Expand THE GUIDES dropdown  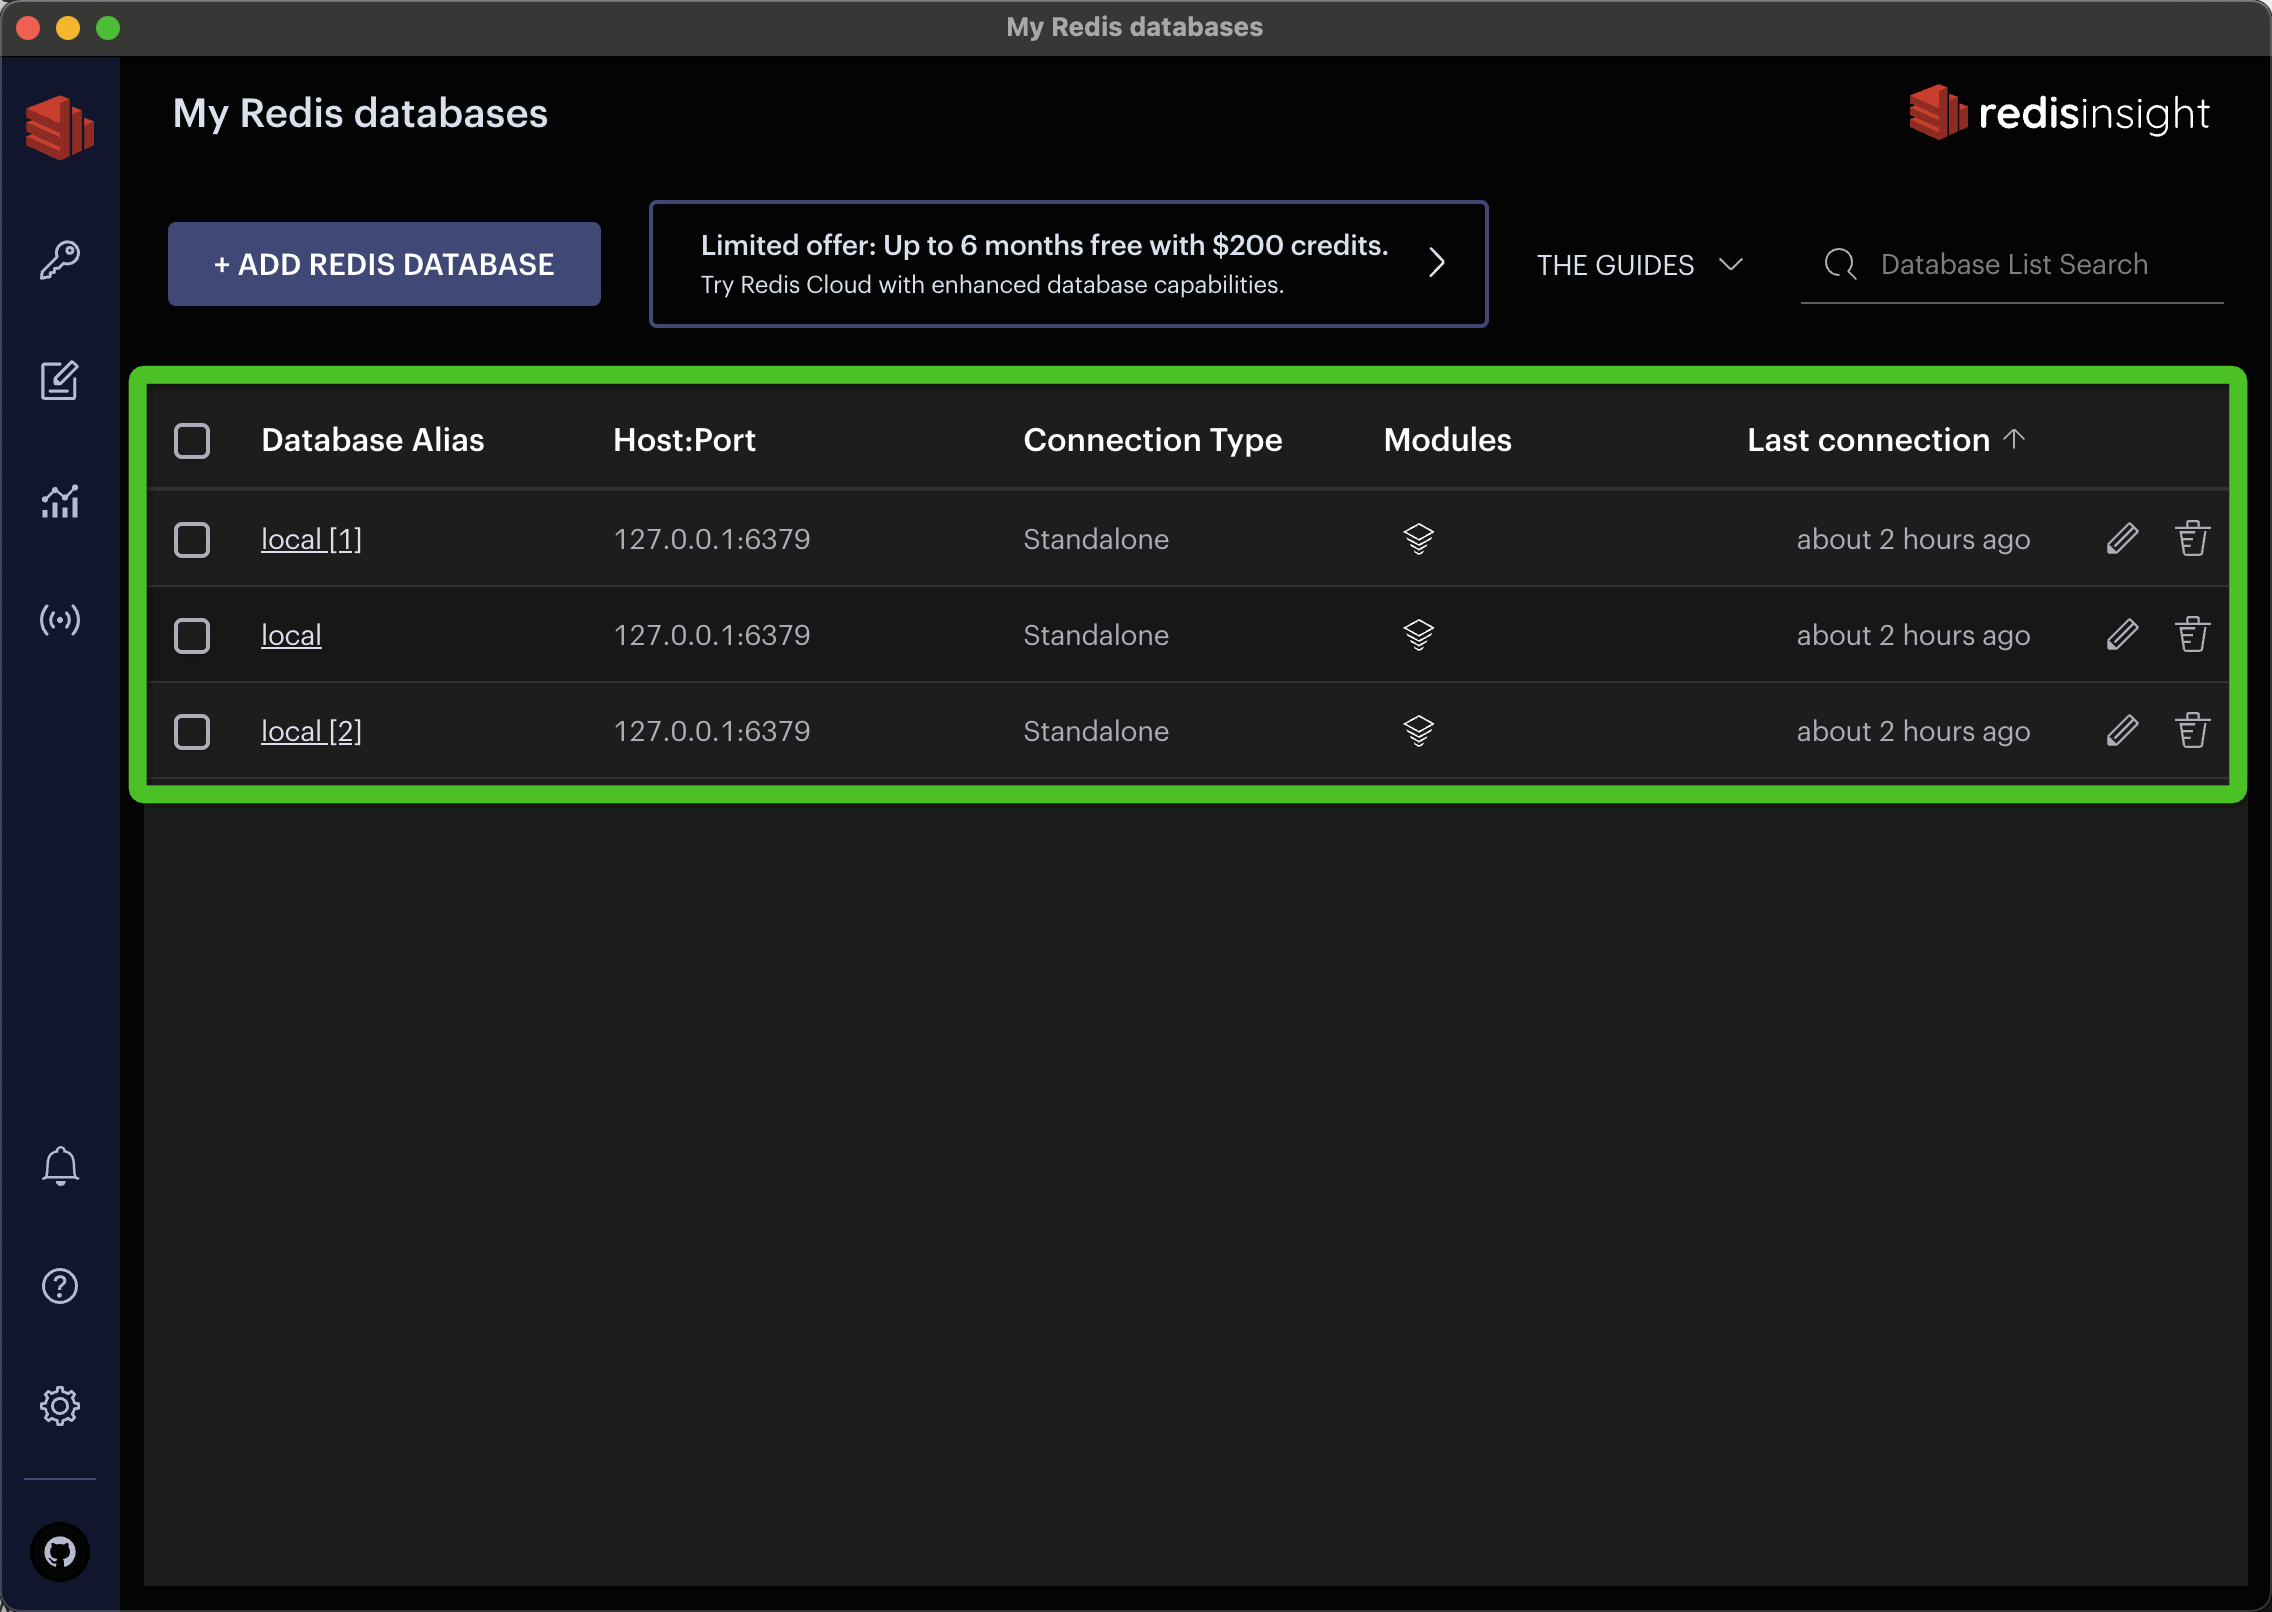click(x=1640, y=265)
